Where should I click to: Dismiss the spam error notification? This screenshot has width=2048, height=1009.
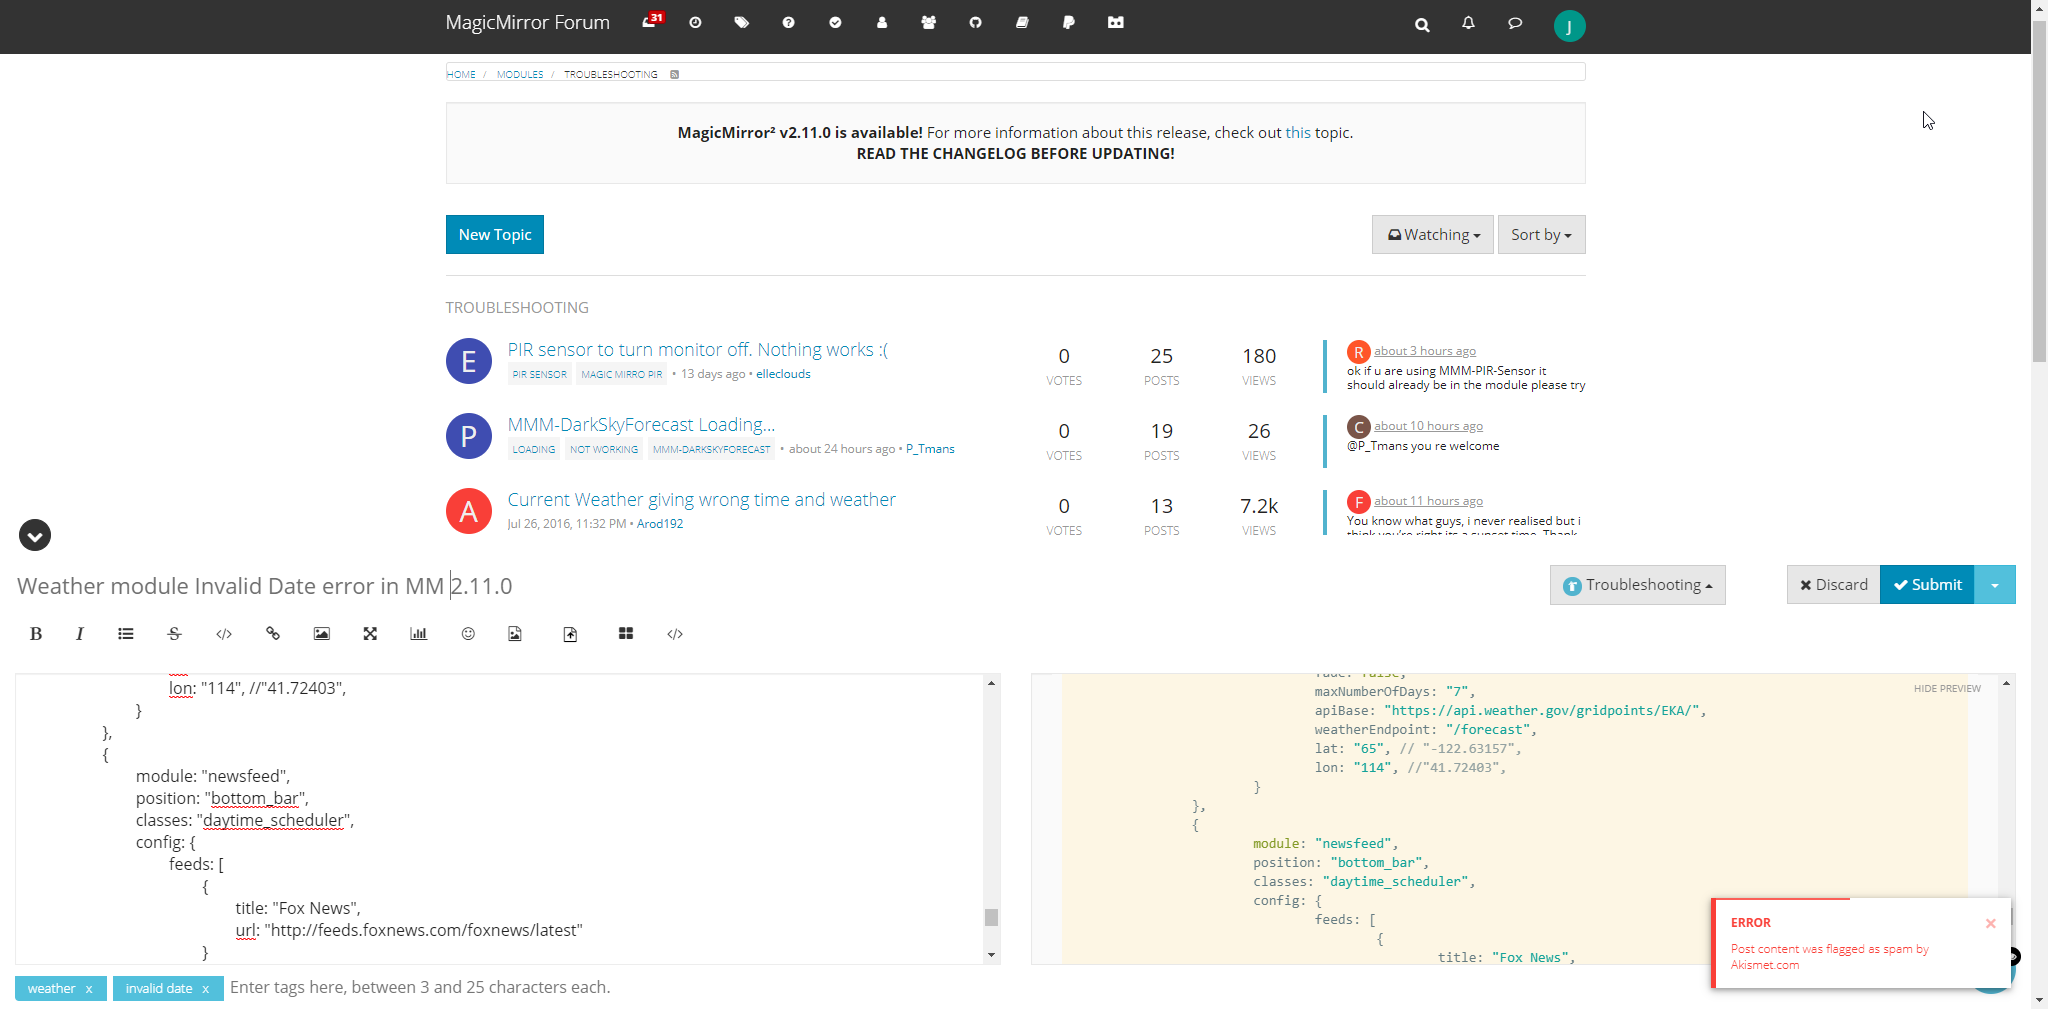pos(1990,923)
